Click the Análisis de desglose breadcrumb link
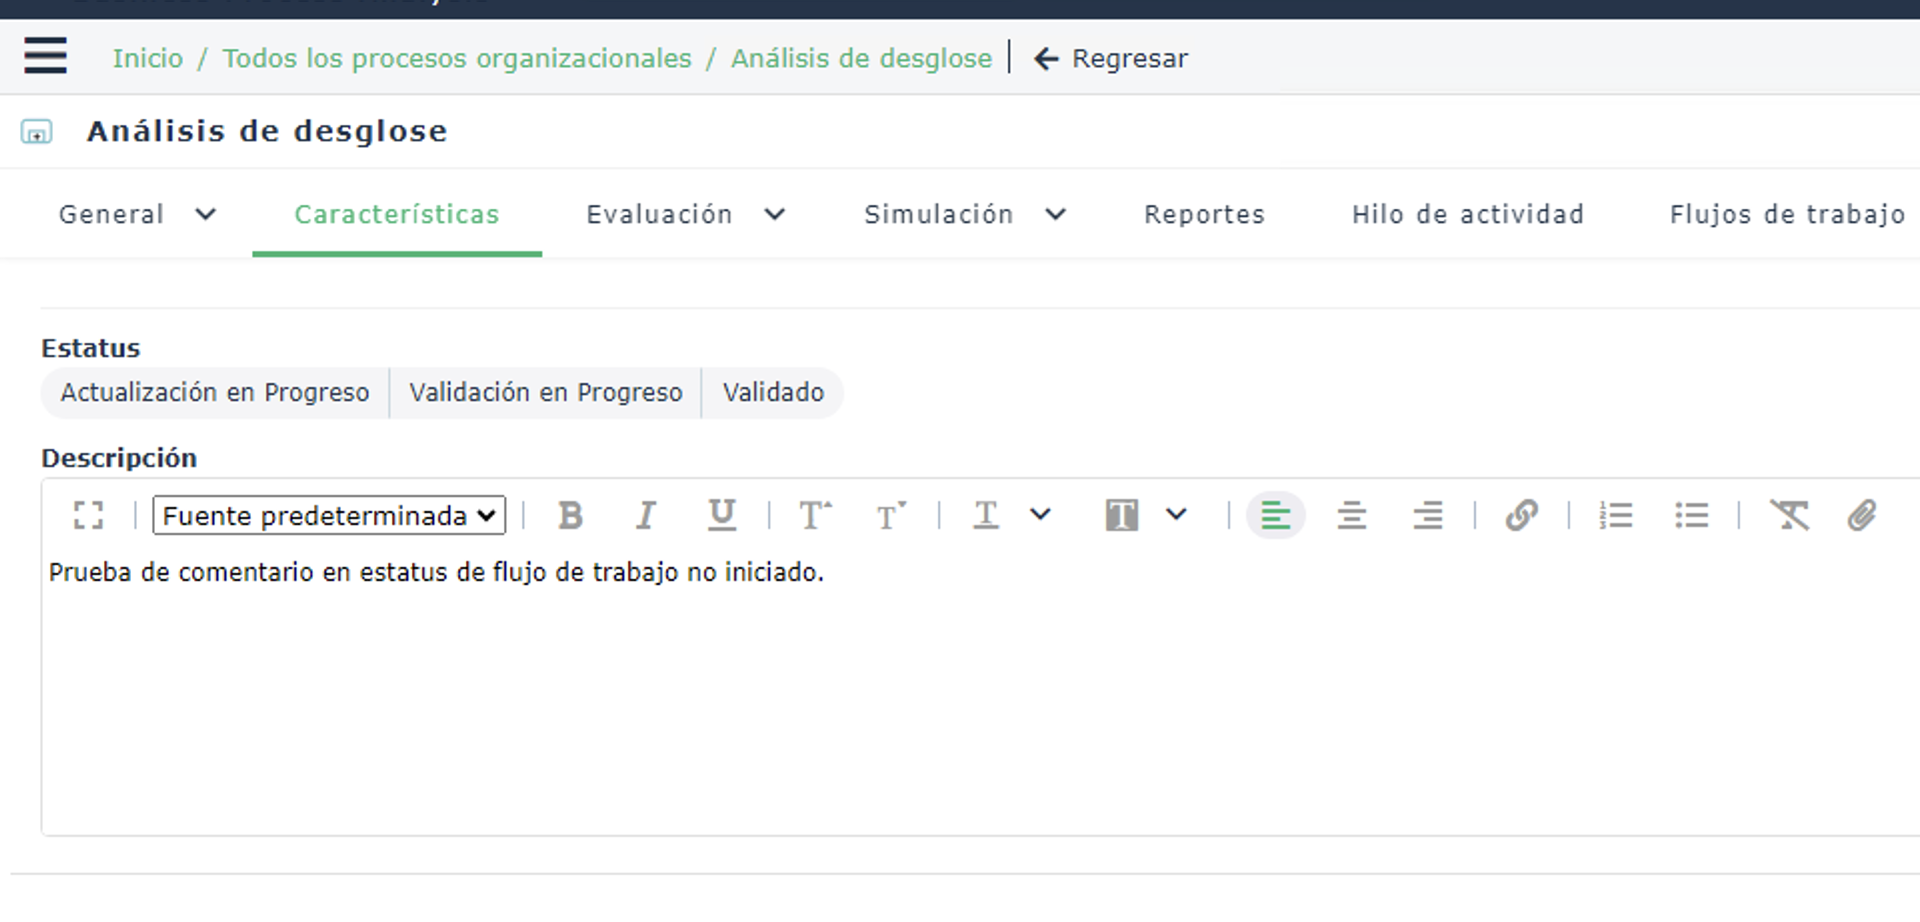The width and height of the screenshot is (1920, 922). click(862, 58)
